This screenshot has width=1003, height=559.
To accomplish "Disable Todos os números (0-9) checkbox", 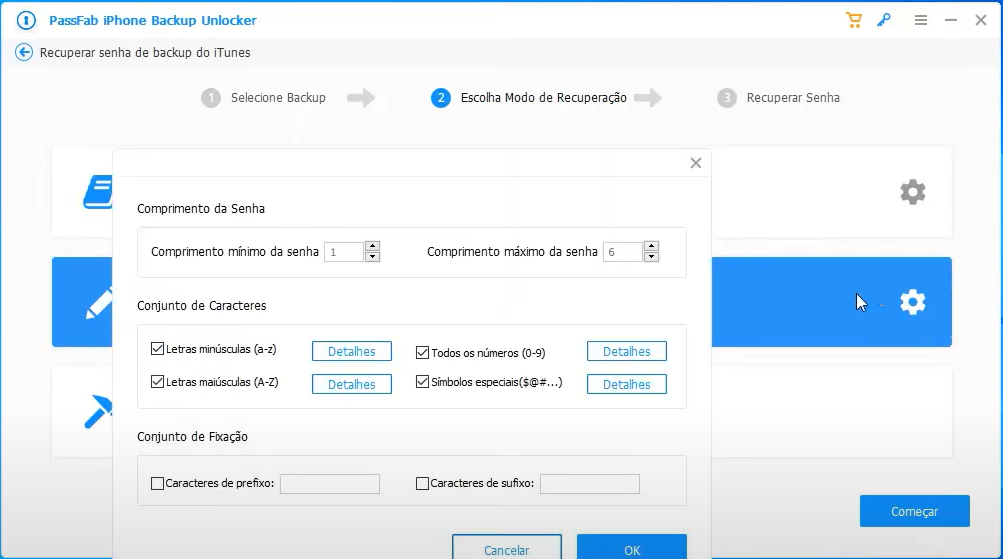I will (x=423, y=352).
